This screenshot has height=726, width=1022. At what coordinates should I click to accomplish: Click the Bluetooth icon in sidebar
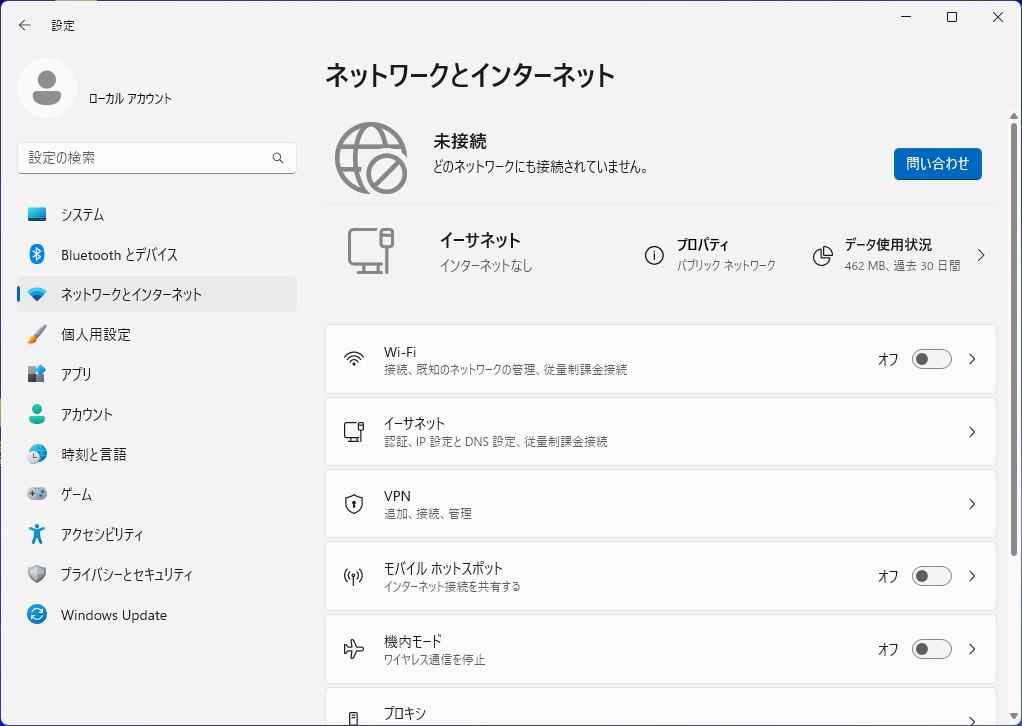(37, 254)
